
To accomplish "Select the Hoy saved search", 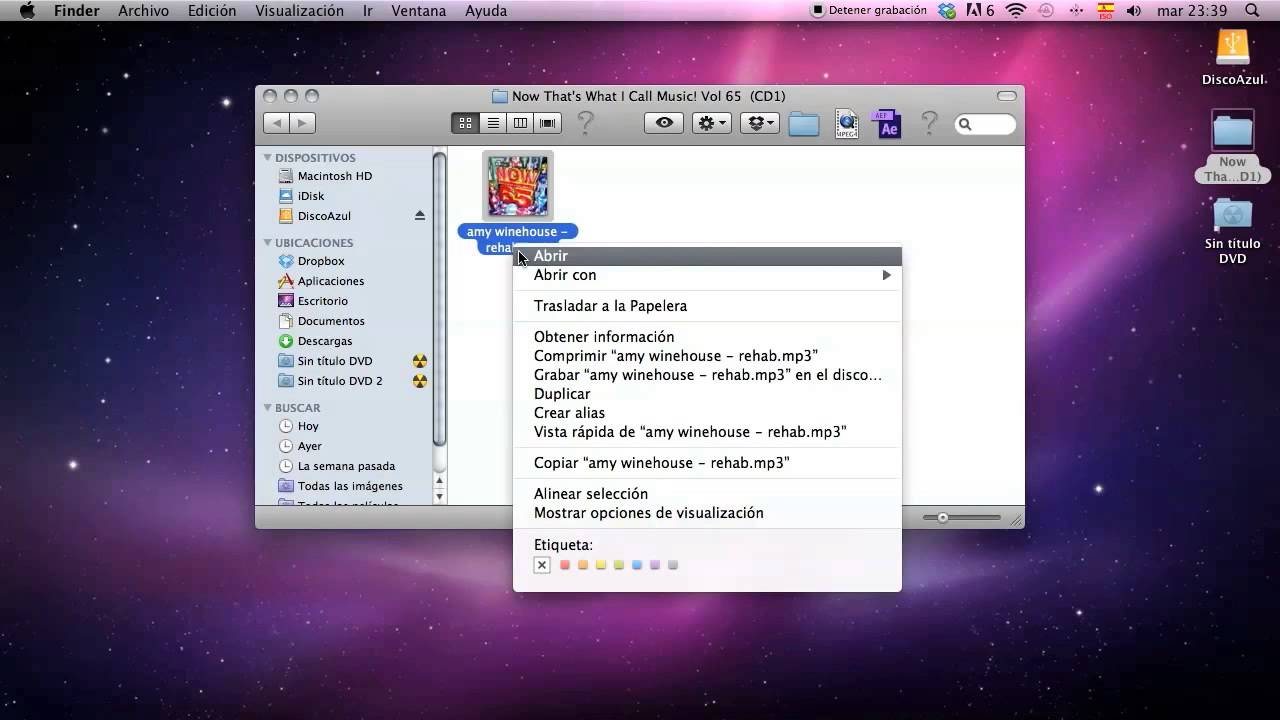I will pyautogui.click(x=308, y=426).
